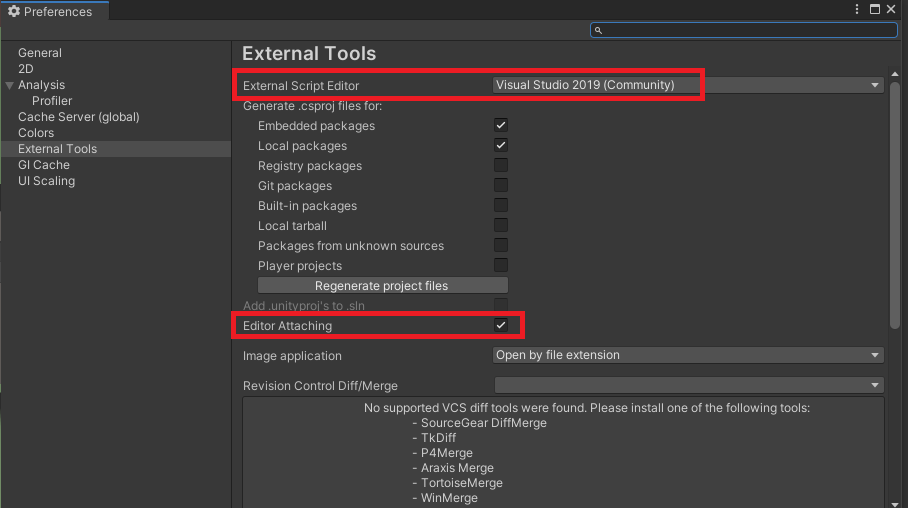
Task: Click the search magnifier icon
Action: [598, 30]
